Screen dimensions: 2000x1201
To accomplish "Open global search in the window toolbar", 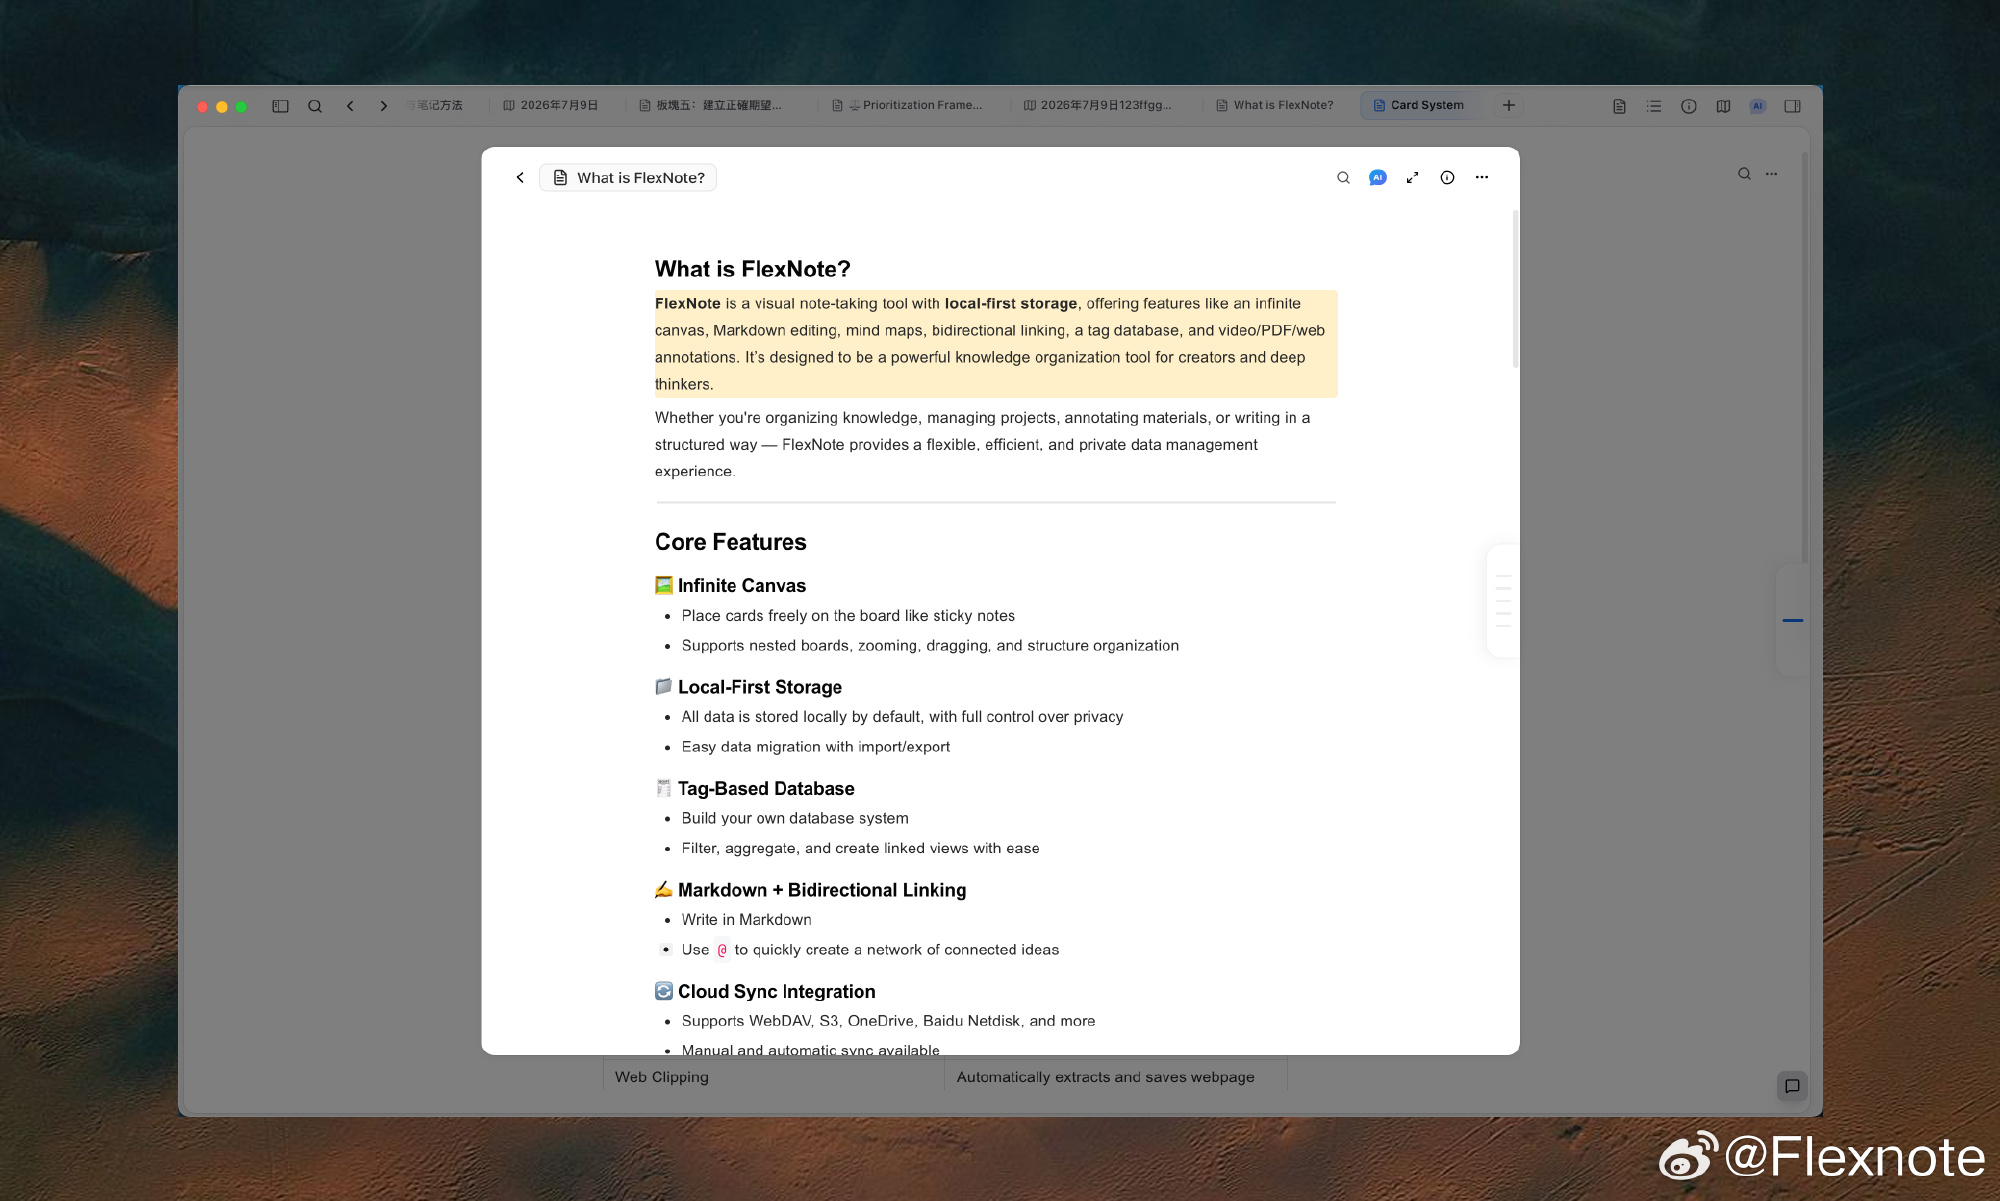I will point(315,106).
